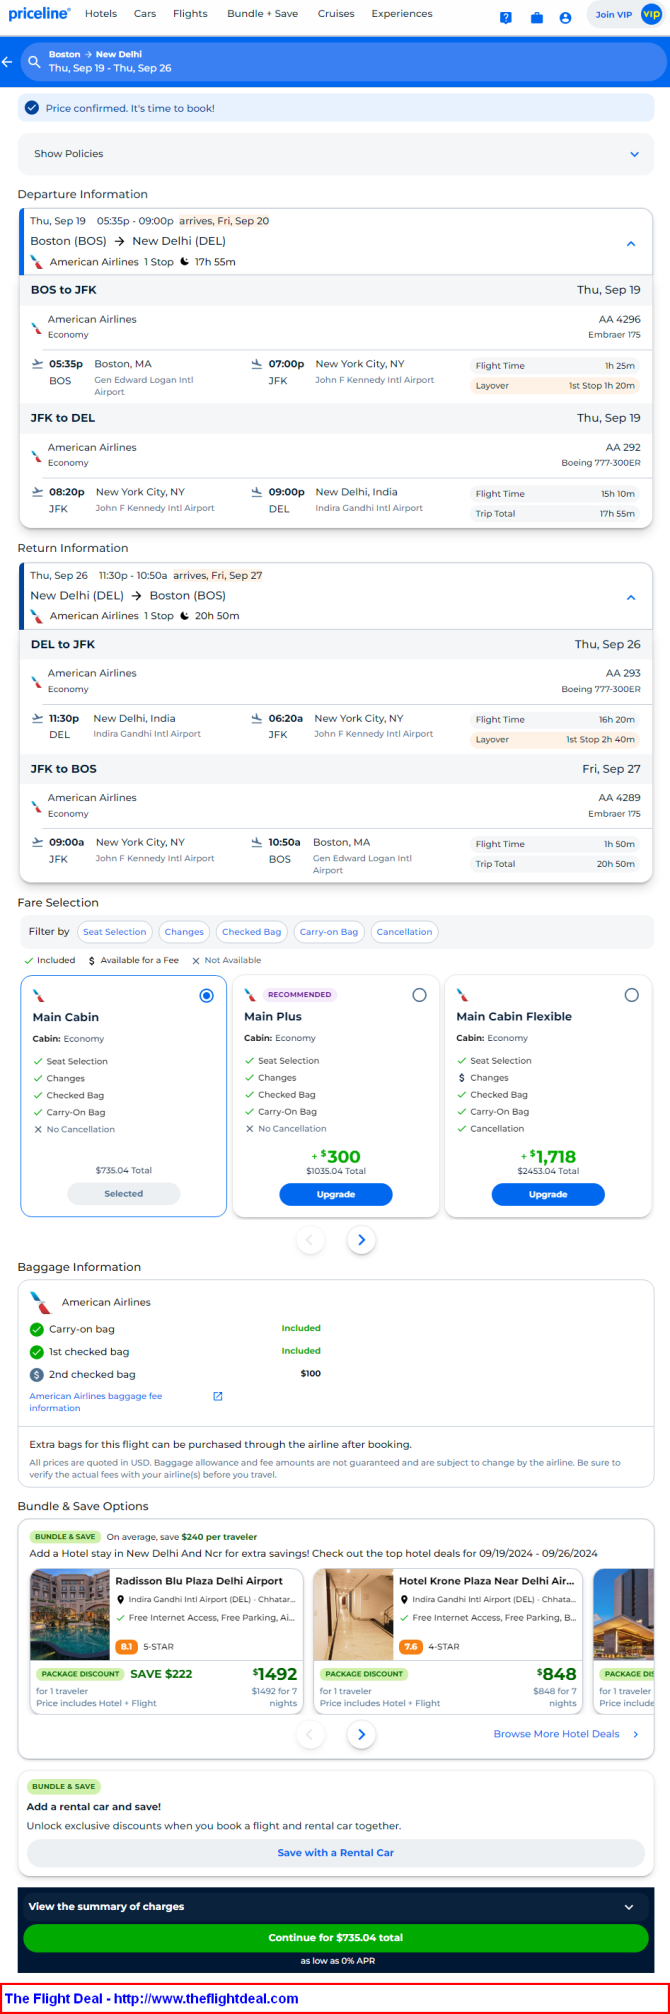The image size is (670, 2014).
Task: Click the user account profile icon
Action: (x=566, y=18)
